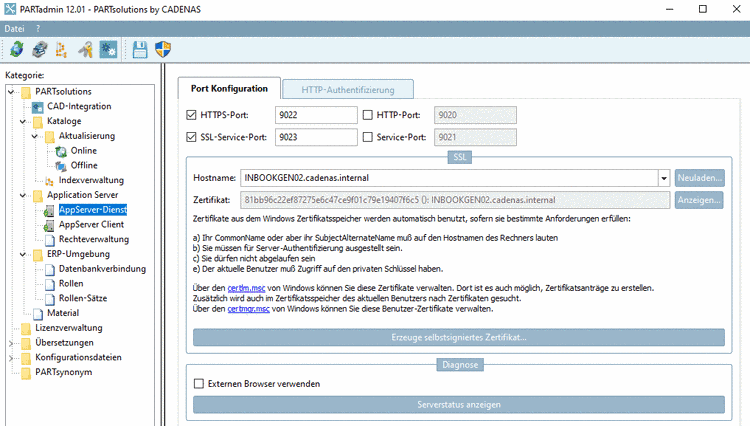Click the Rollen-Sätze page icon
750x426 pixels.
[x=50, y=299]
